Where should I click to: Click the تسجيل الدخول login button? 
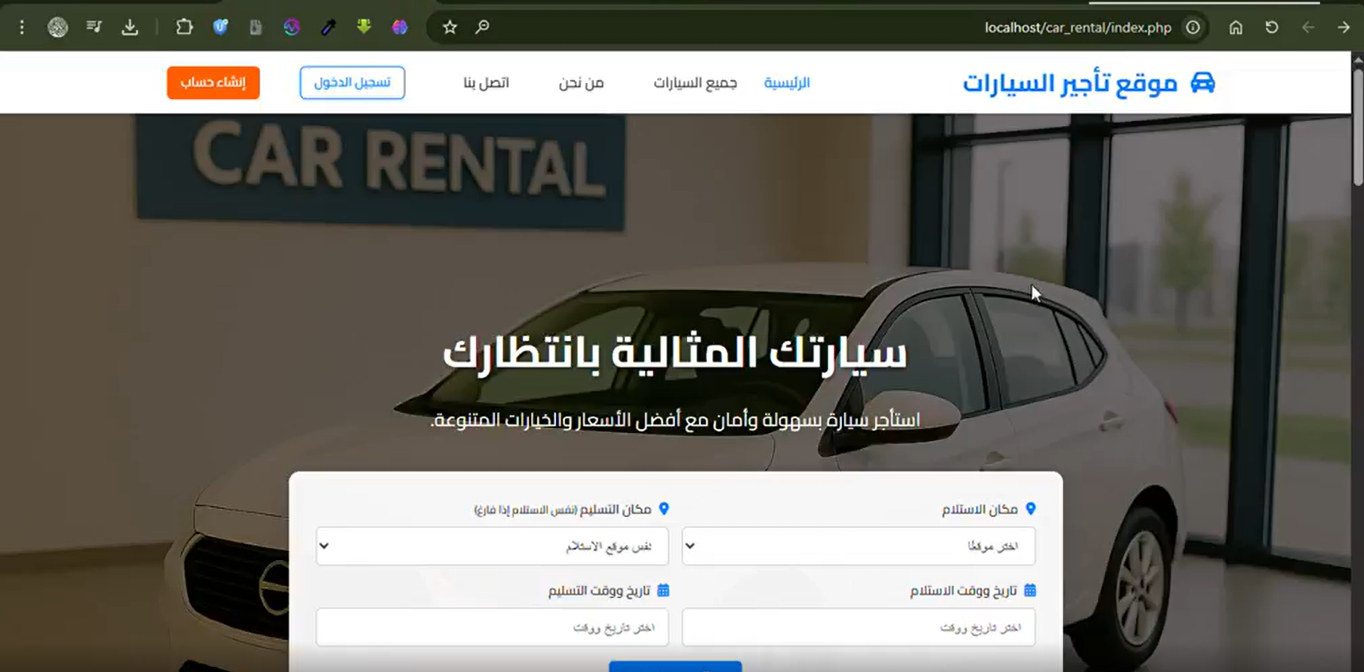[352, 83]
